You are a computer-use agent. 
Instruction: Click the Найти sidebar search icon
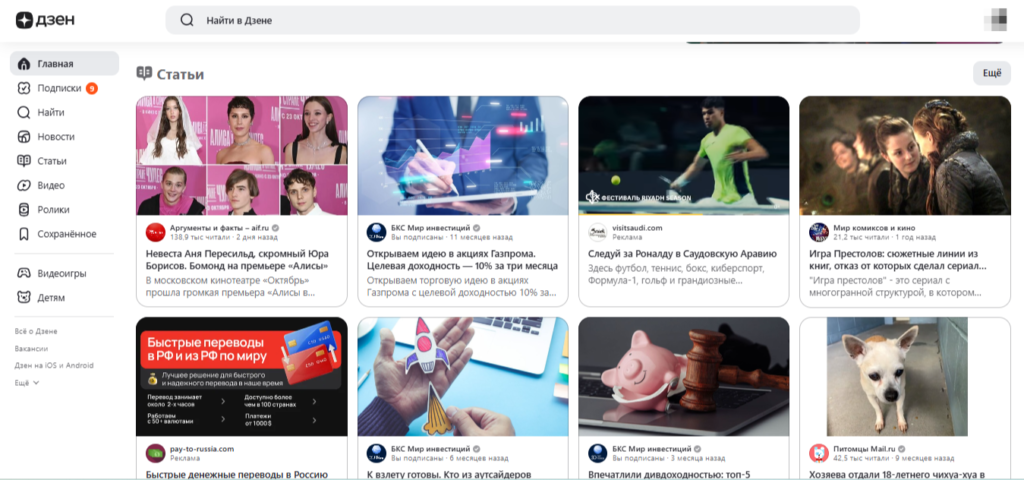[24, 112]
